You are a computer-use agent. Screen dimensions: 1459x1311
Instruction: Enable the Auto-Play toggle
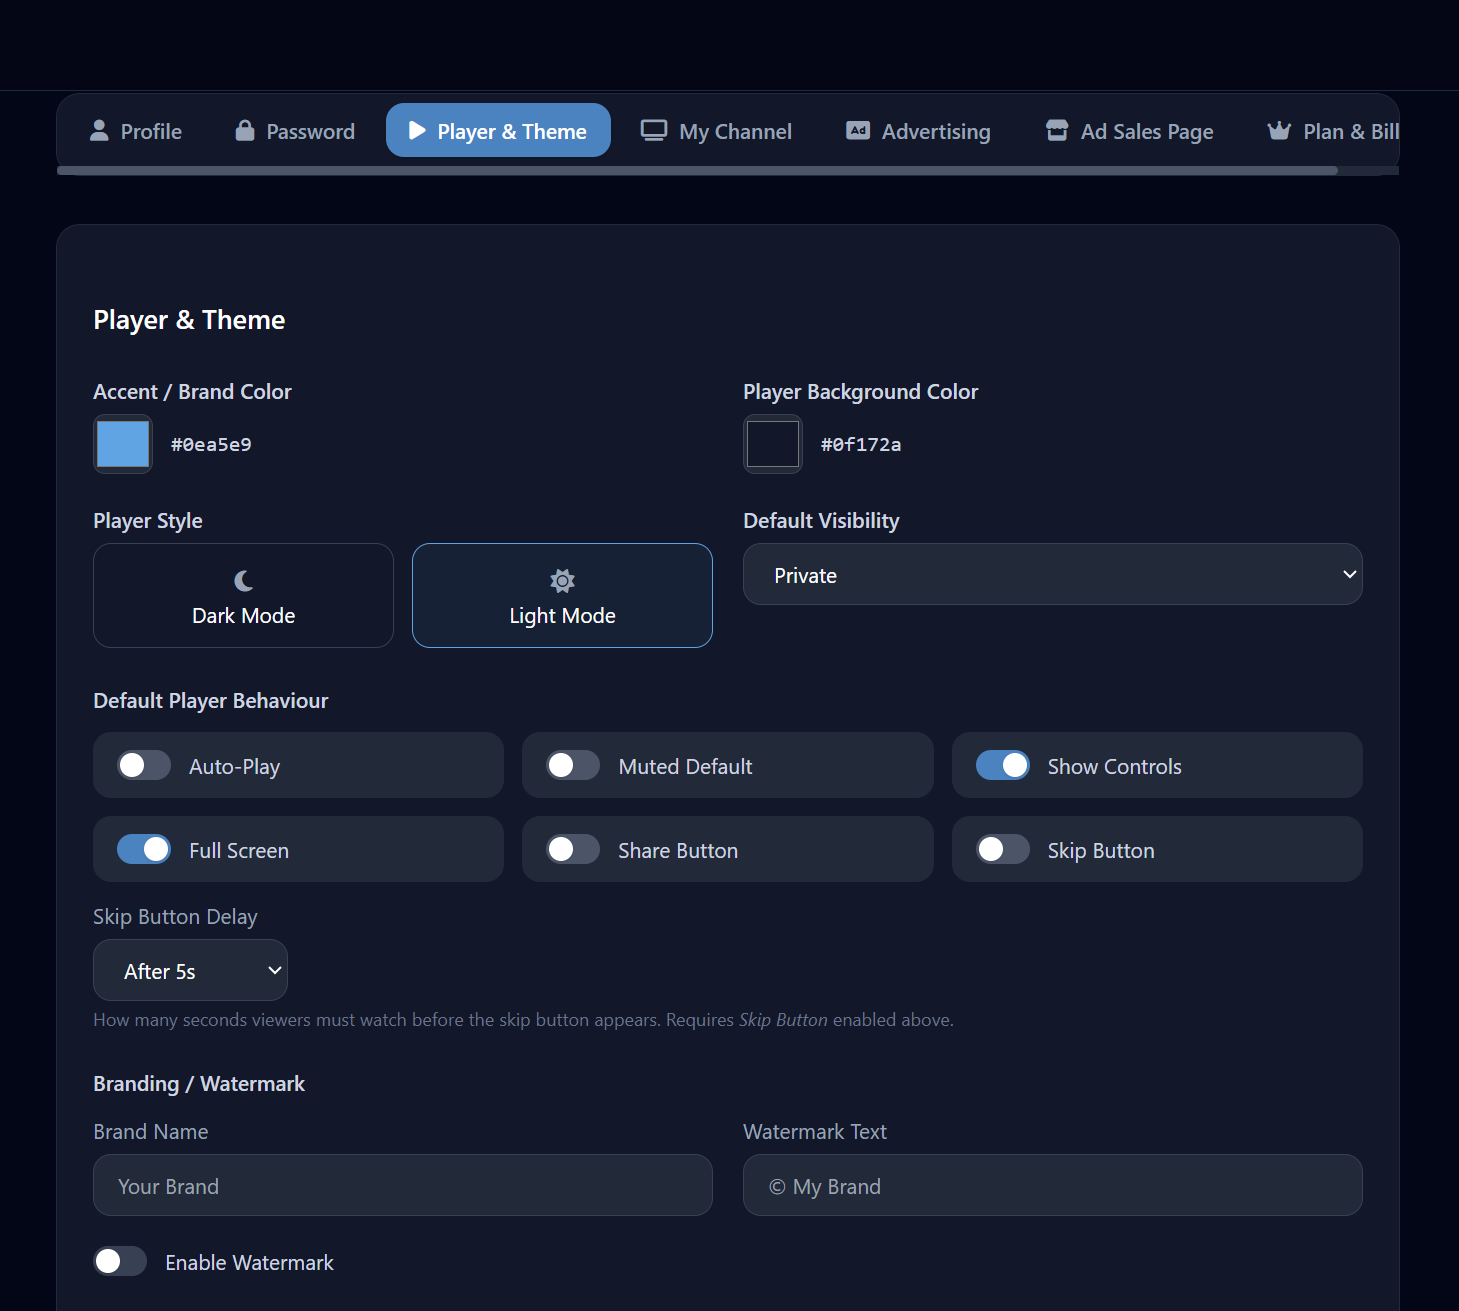[x=144, y=766]
